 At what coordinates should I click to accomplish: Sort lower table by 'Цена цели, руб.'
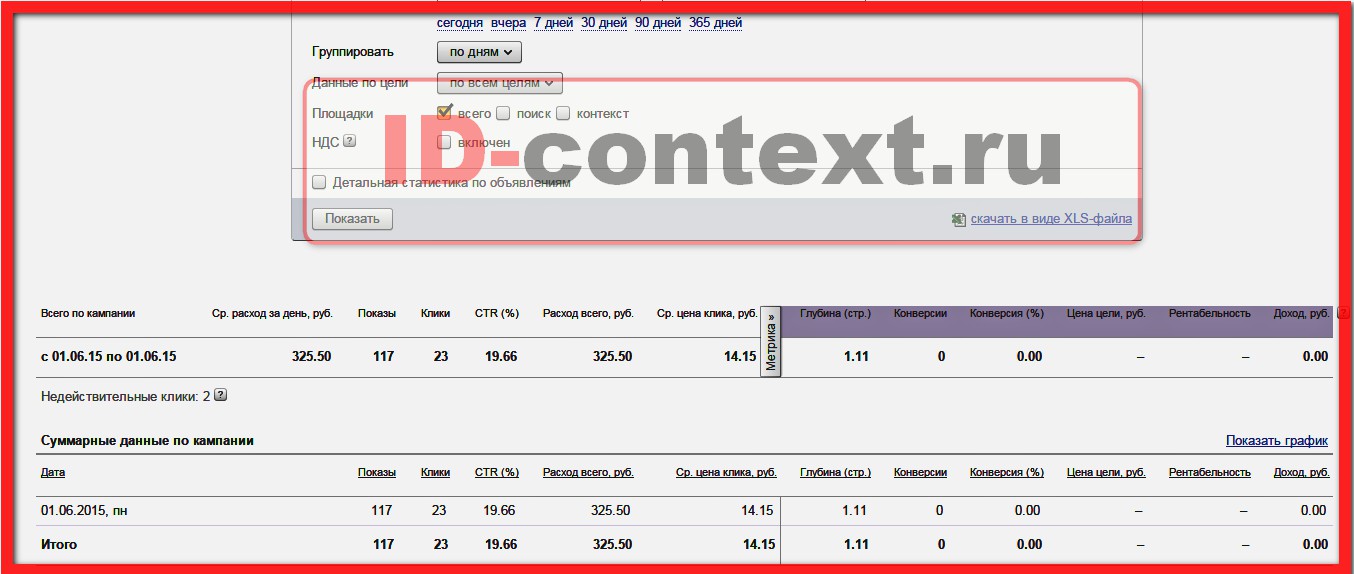point(1106,472)
